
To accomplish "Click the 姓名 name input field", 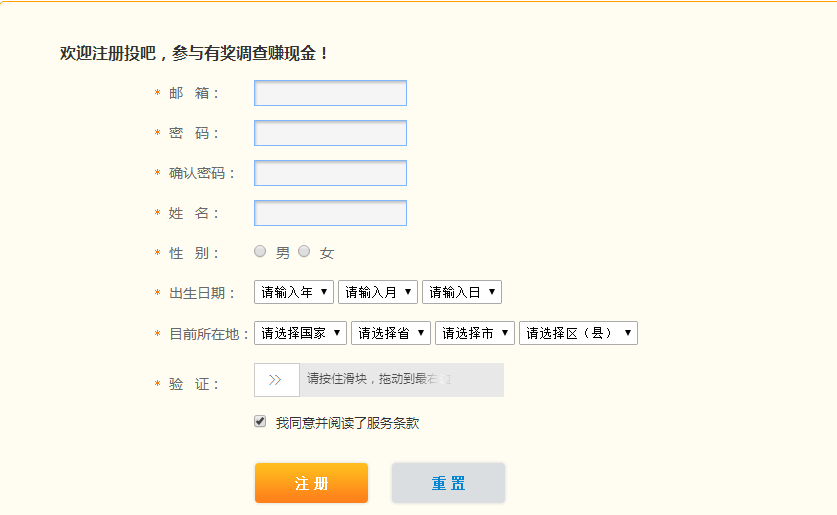I will point(330,213).
